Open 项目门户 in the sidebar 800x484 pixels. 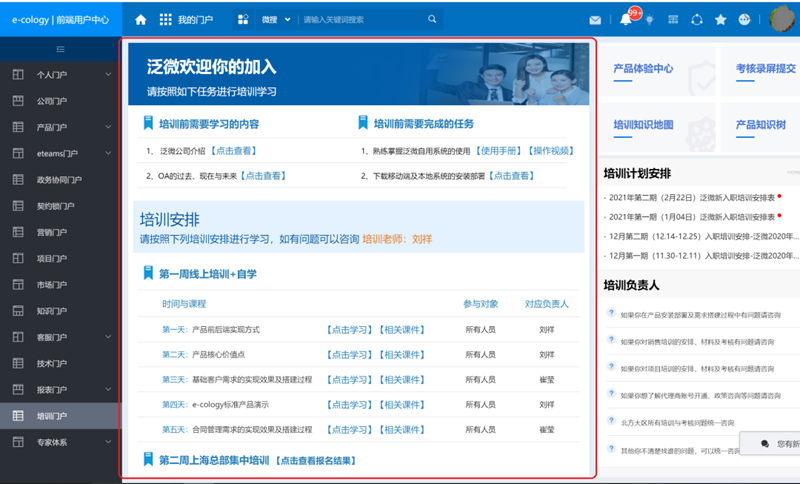tap(61, 259)
